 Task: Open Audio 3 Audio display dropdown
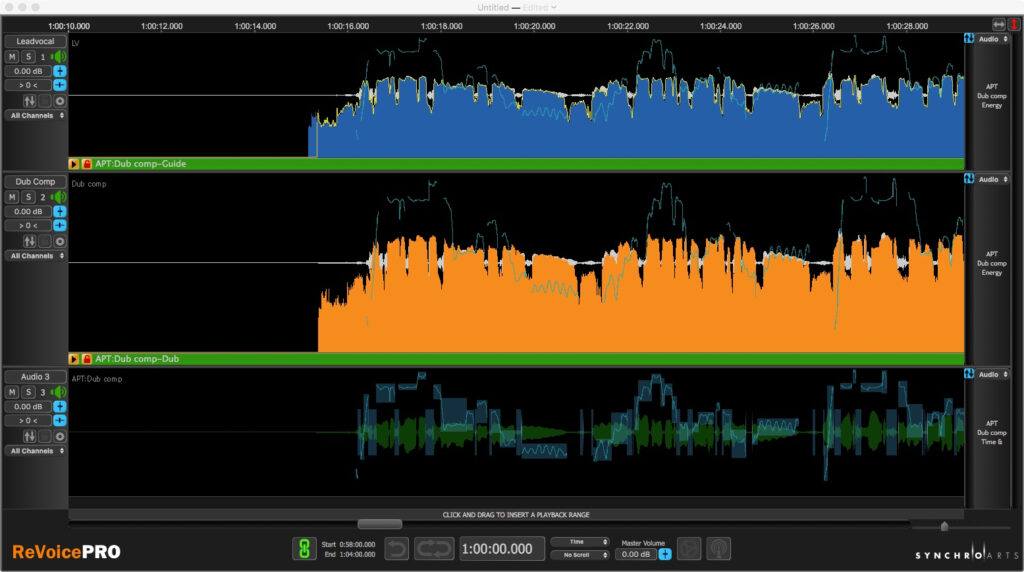click(993, 375)
